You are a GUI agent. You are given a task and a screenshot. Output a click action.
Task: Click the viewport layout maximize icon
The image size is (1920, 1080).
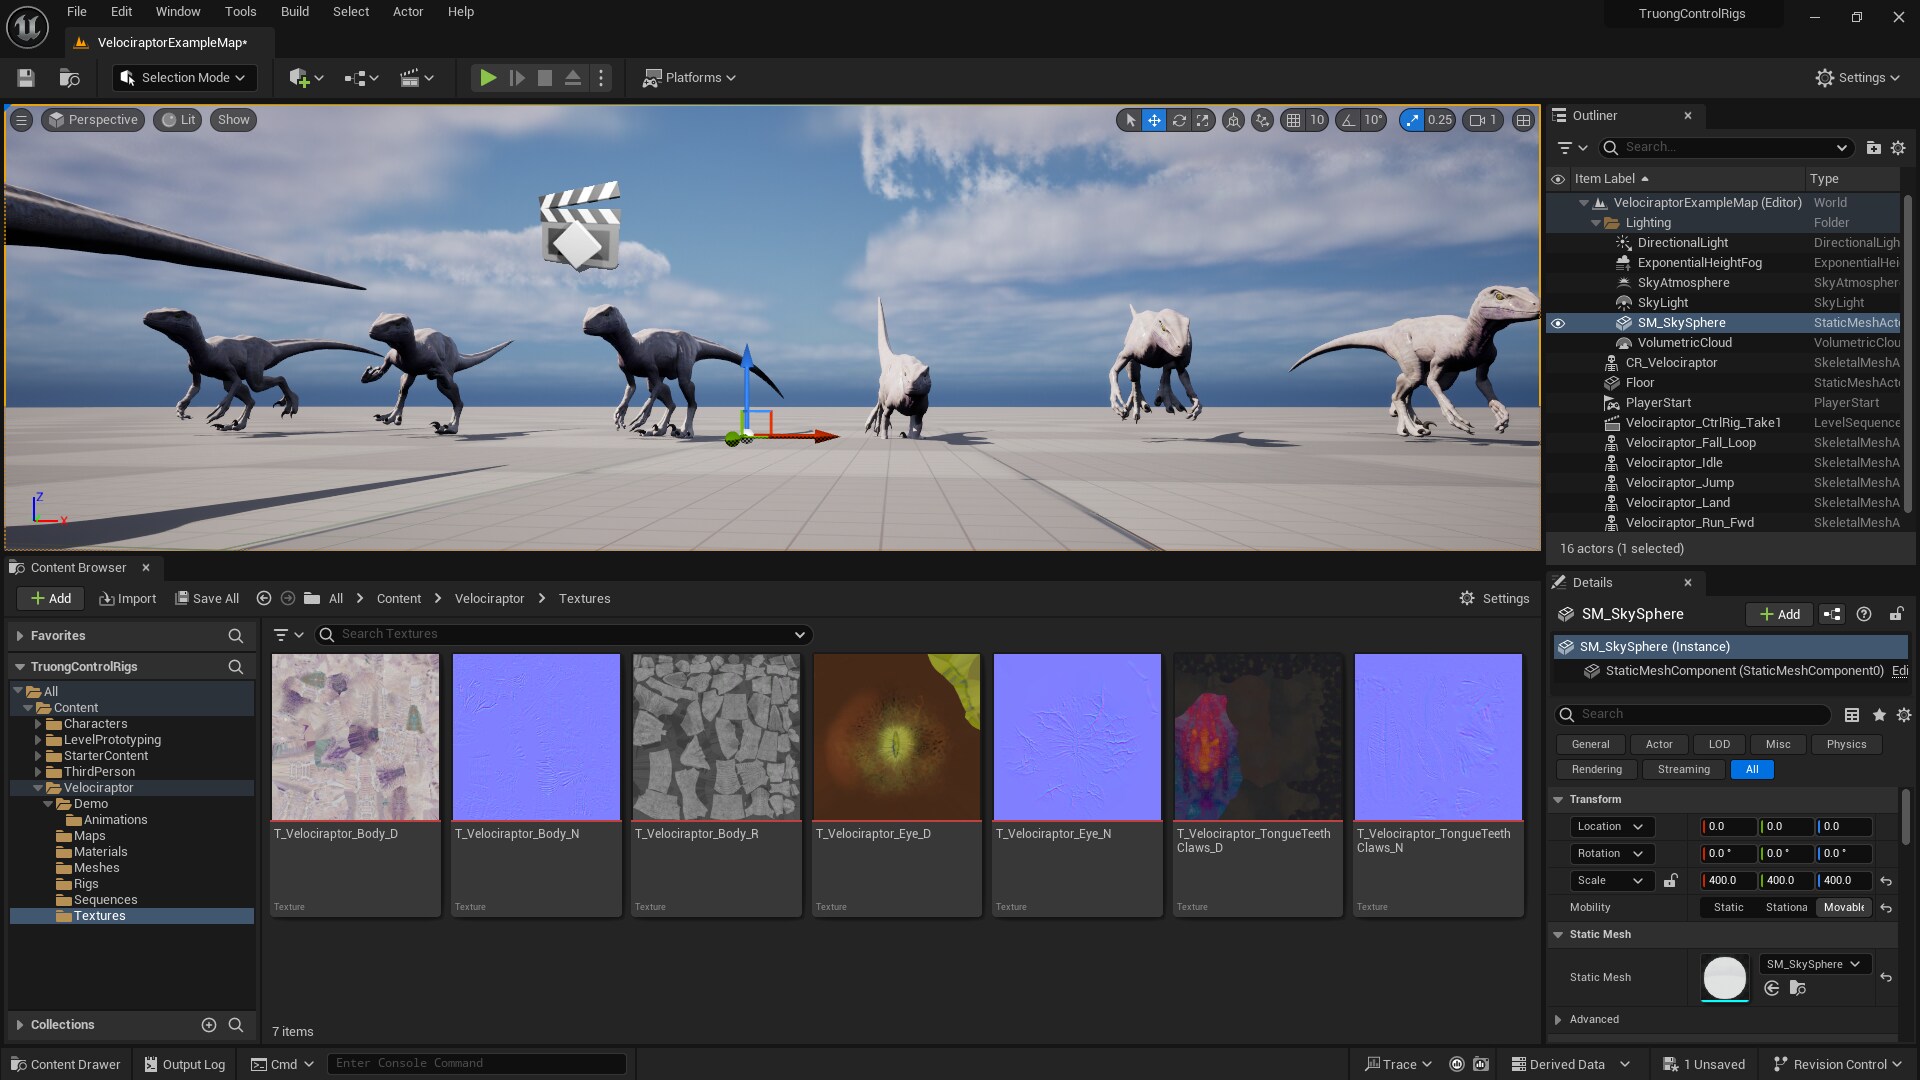click(1523, 120)
